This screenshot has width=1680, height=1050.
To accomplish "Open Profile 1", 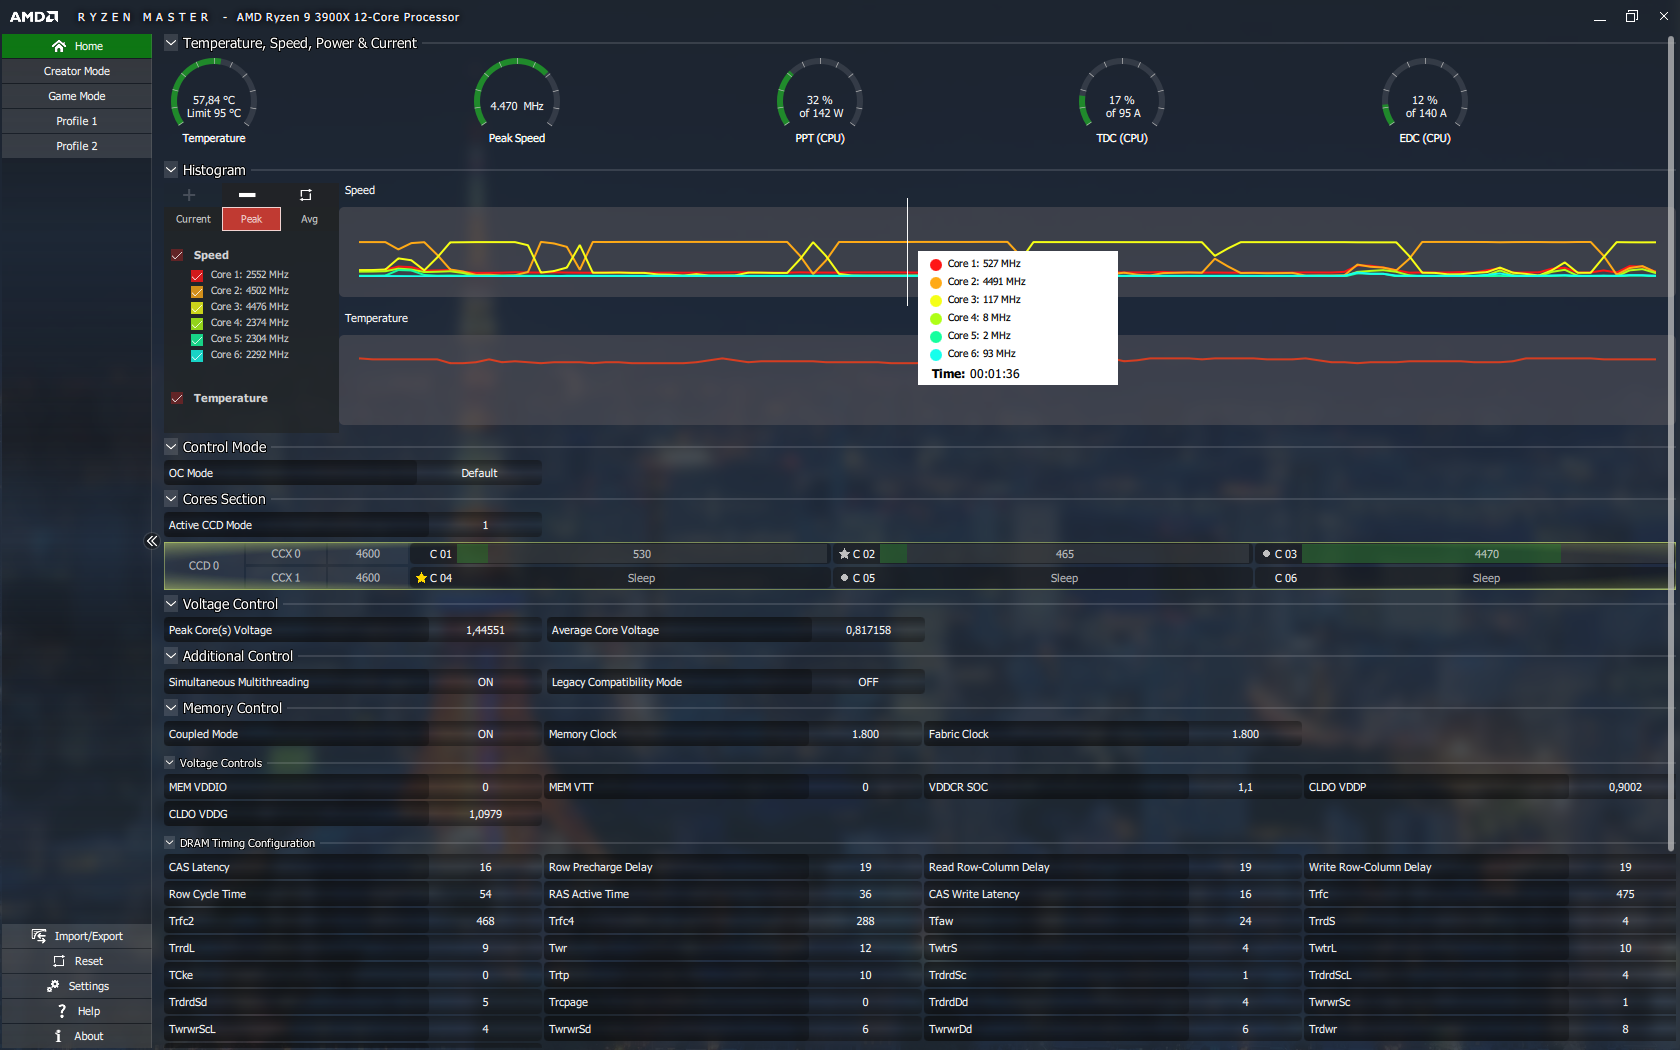I will tap(77, 121).
